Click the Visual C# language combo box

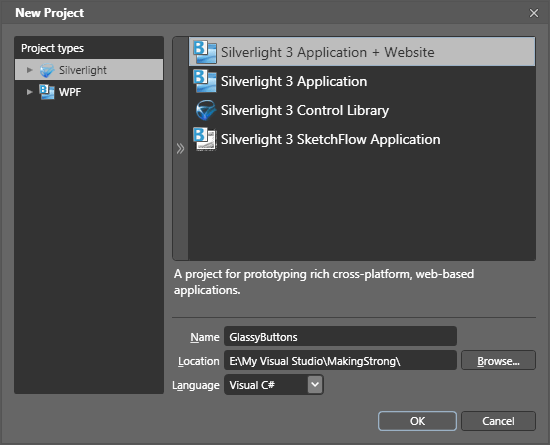(x=274, y=385)
